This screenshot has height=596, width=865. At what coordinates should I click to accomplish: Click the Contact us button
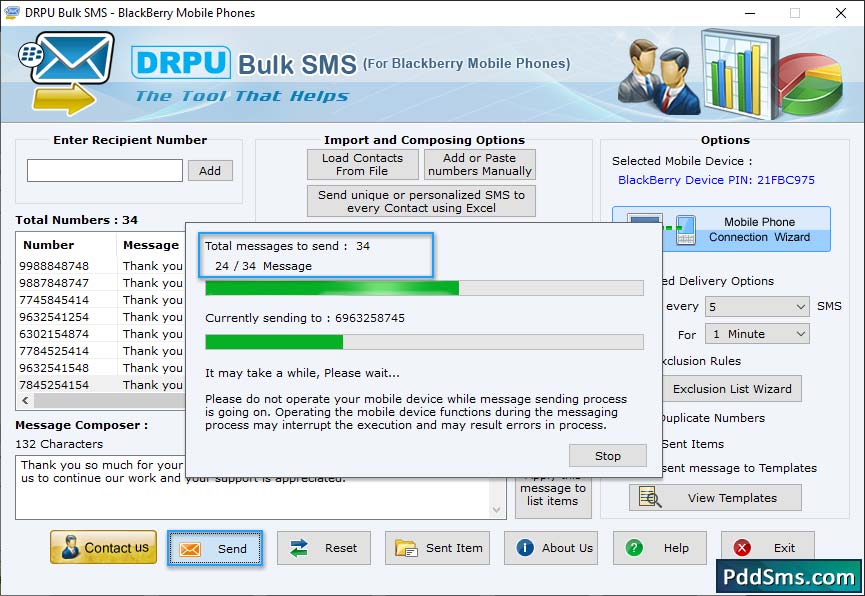click(x=103, y=547)
